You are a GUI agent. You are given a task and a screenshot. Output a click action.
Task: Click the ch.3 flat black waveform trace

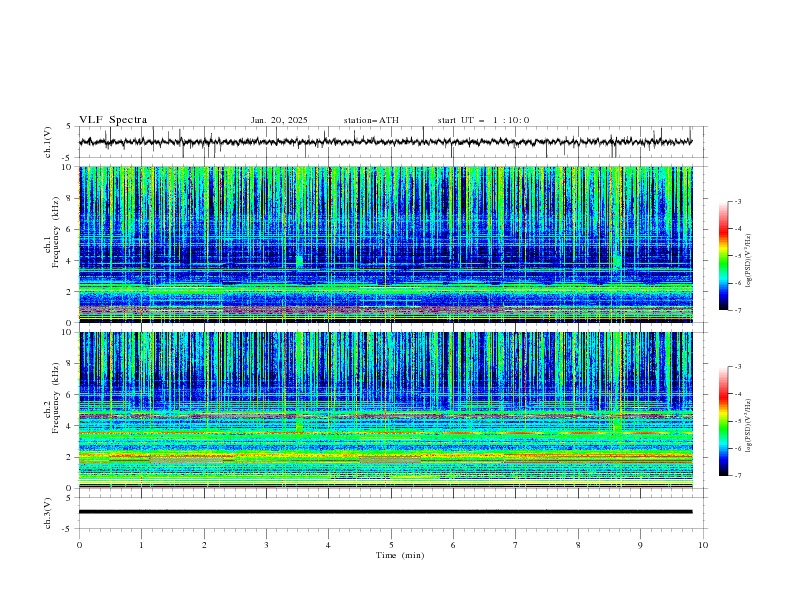click(385, 512)
